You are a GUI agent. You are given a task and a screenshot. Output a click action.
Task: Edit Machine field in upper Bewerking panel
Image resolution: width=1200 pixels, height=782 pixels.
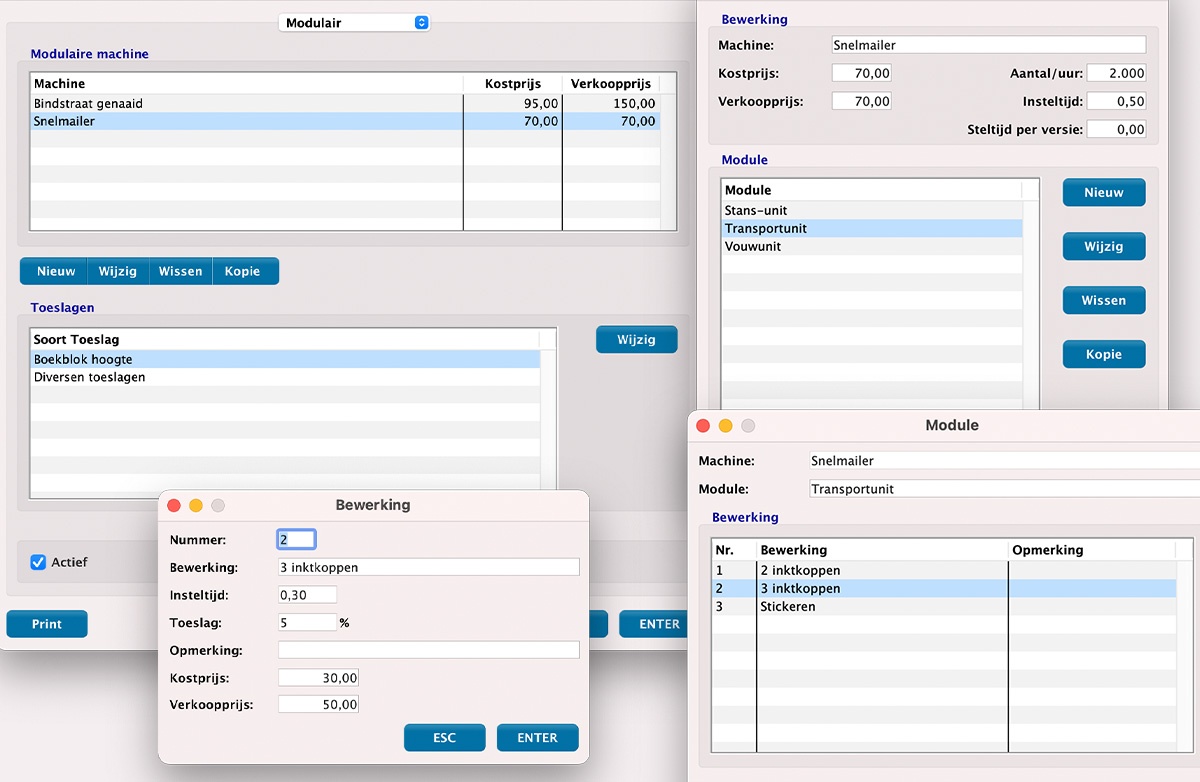pyautogui.click(x=988, y=45)
